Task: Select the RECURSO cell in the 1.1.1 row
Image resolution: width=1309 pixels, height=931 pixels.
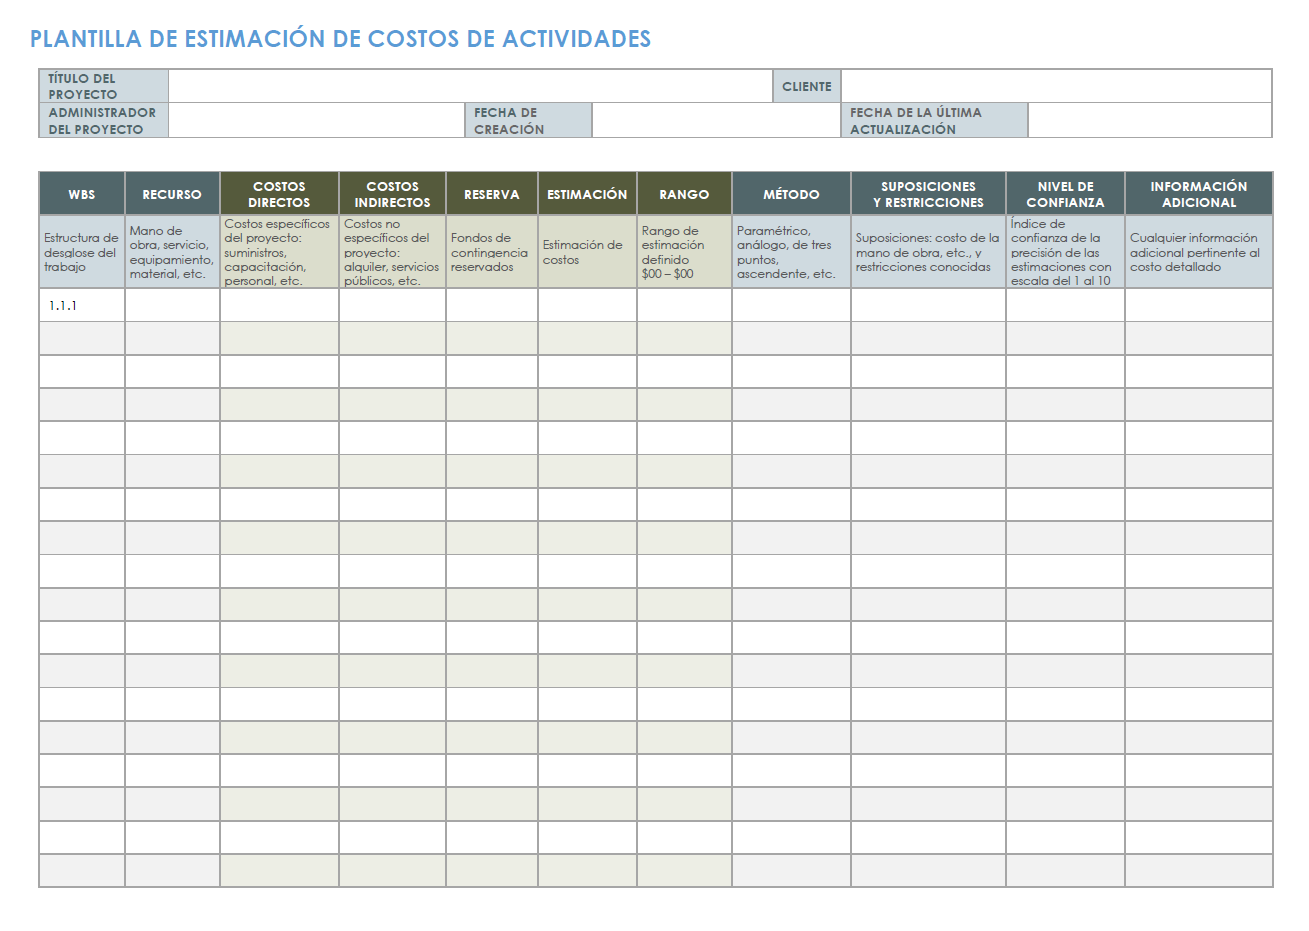Action: (172, 305)
